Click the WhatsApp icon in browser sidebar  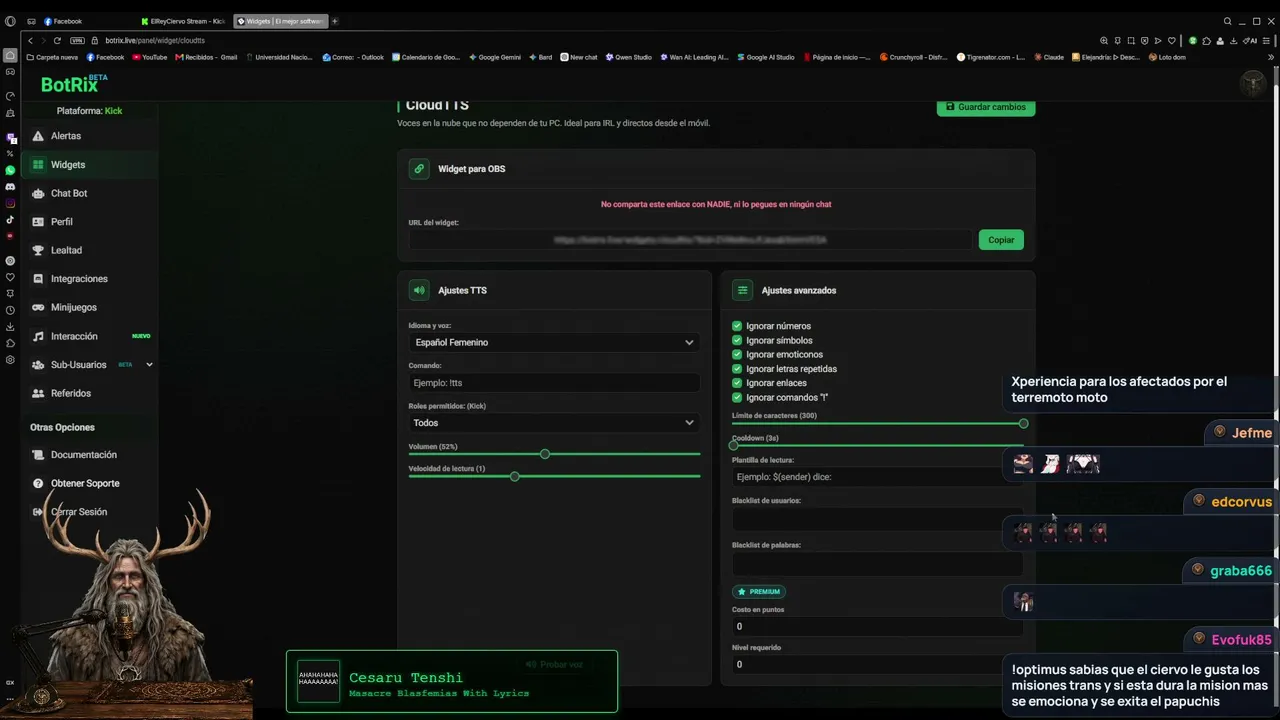point(10,170)
